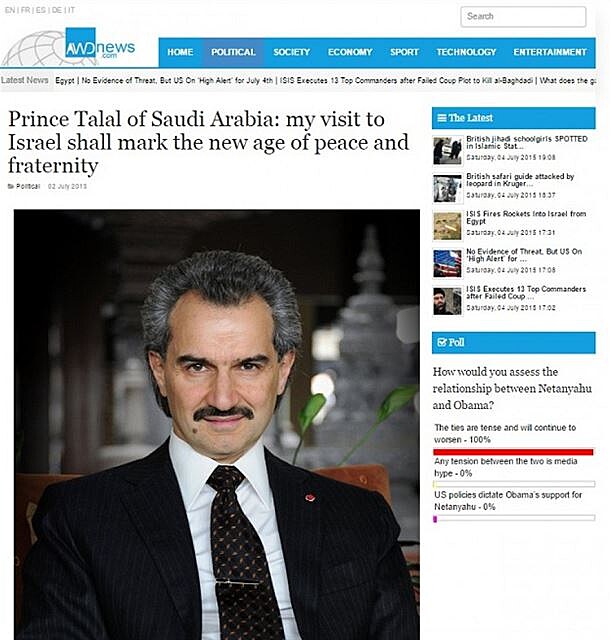Click the AWDnews logo
Screen dimensions: 611x640
tap(100, 44)
